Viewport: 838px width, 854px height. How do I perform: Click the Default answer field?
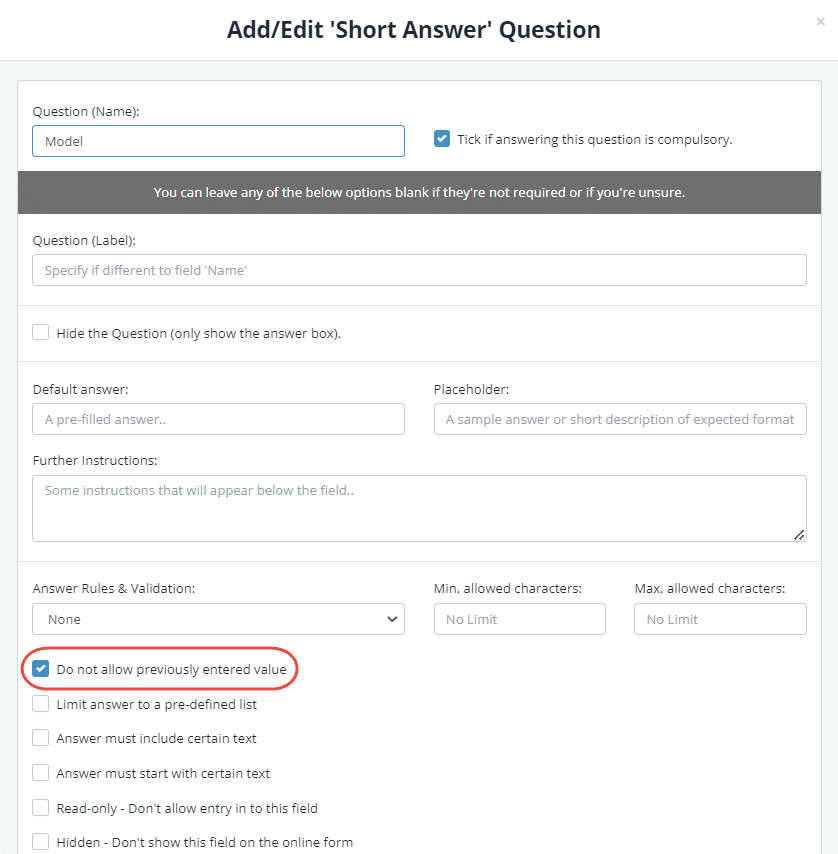point(218,419)
